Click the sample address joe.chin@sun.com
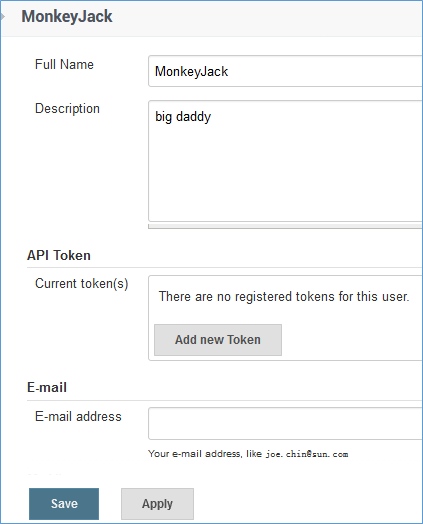The height and width of the screenshot is (524, 423). pos(307,454)
